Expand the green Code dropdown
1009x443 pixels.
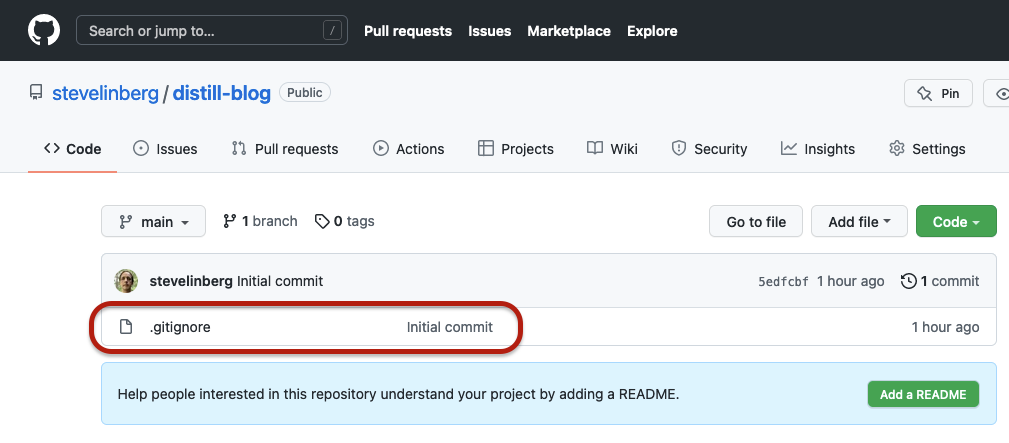(x=956, y=222)
